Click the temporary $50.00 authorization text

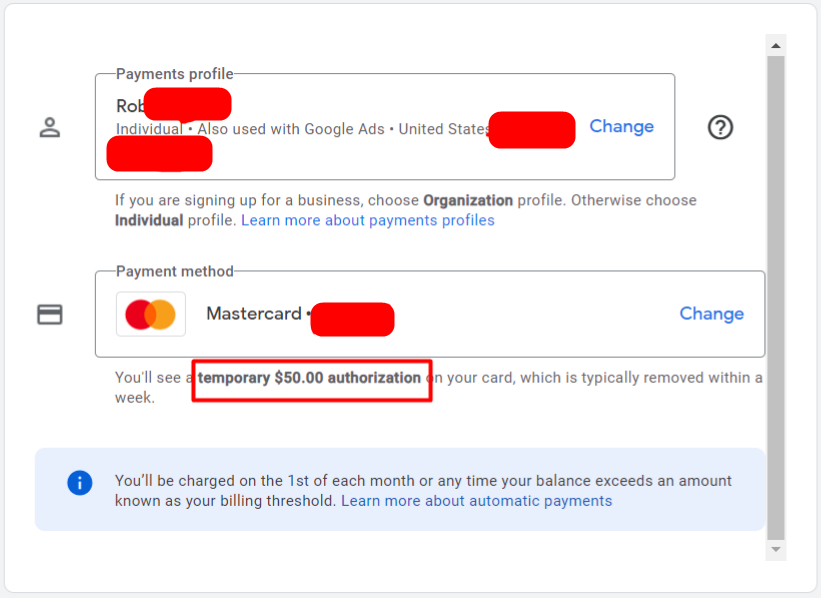(x=309, y=378)
